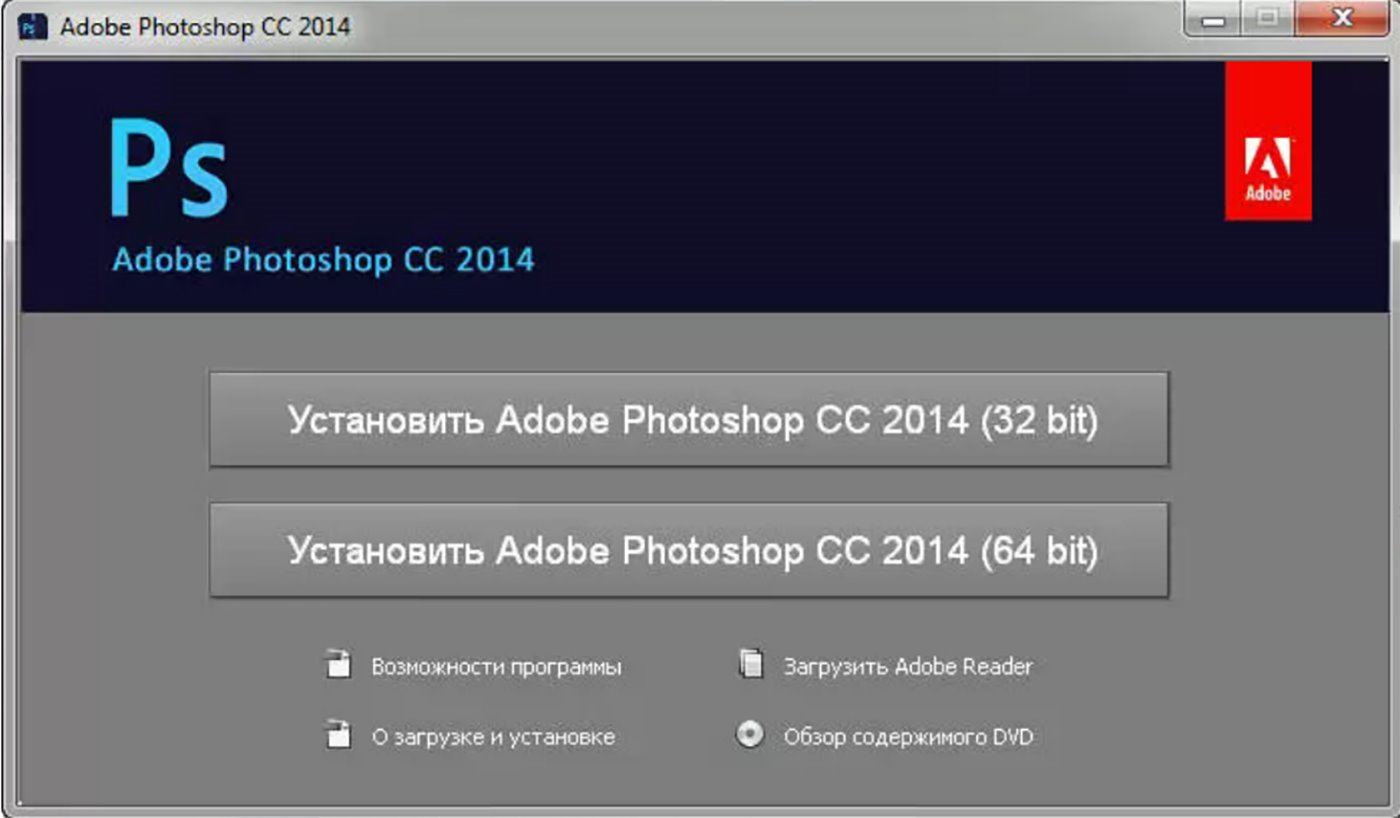
Task: Click the disabled maximize button
Action: click(x=1268, y=19)
